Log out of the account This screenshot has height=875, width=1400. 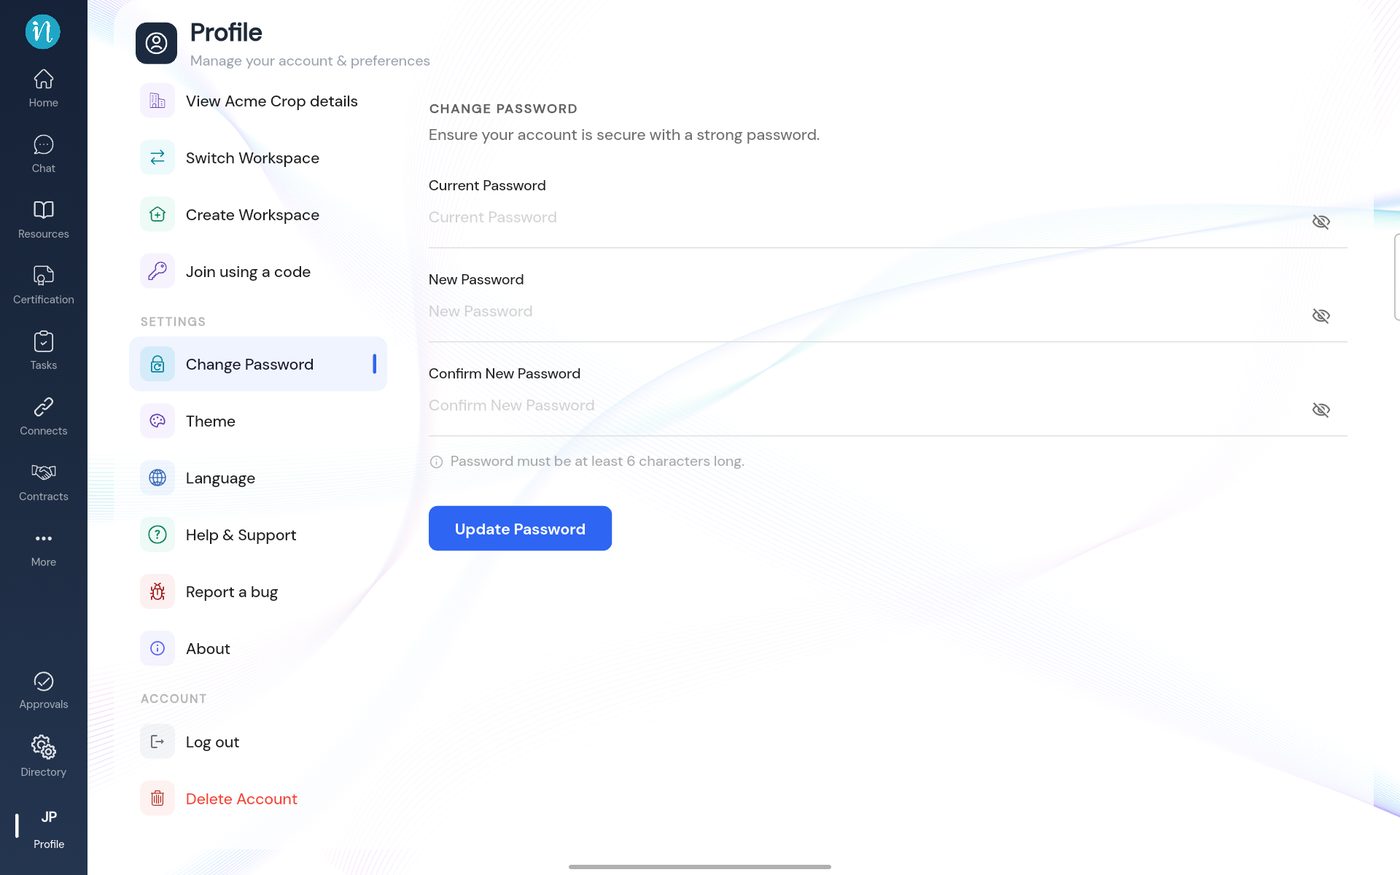pyautogui.click(x=258, y=742)
